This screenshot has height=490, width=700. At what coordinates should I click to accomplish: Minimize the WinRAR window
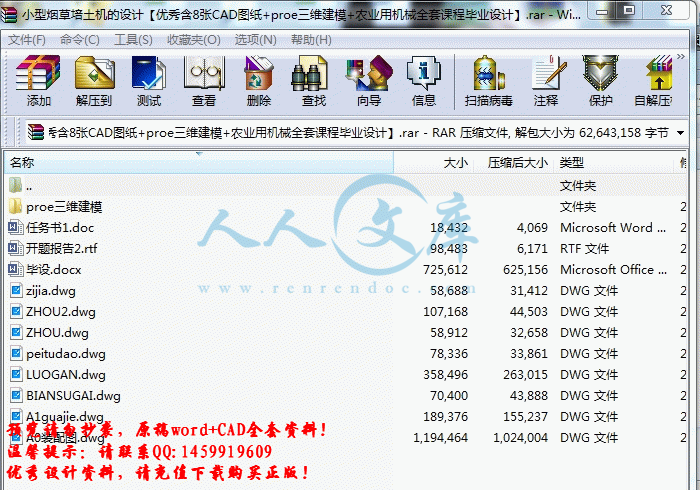[x=602, y=11]
